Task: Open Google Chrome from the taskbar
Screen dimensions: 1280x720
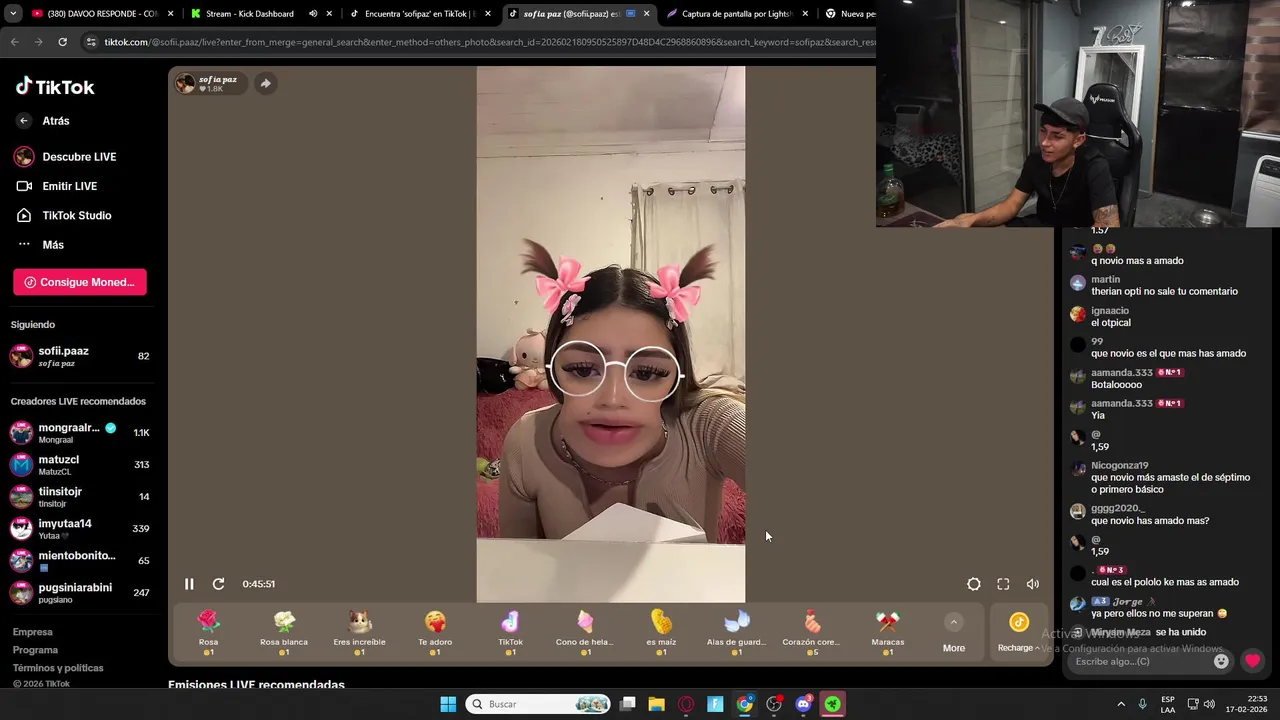Action: coord(745,704)
